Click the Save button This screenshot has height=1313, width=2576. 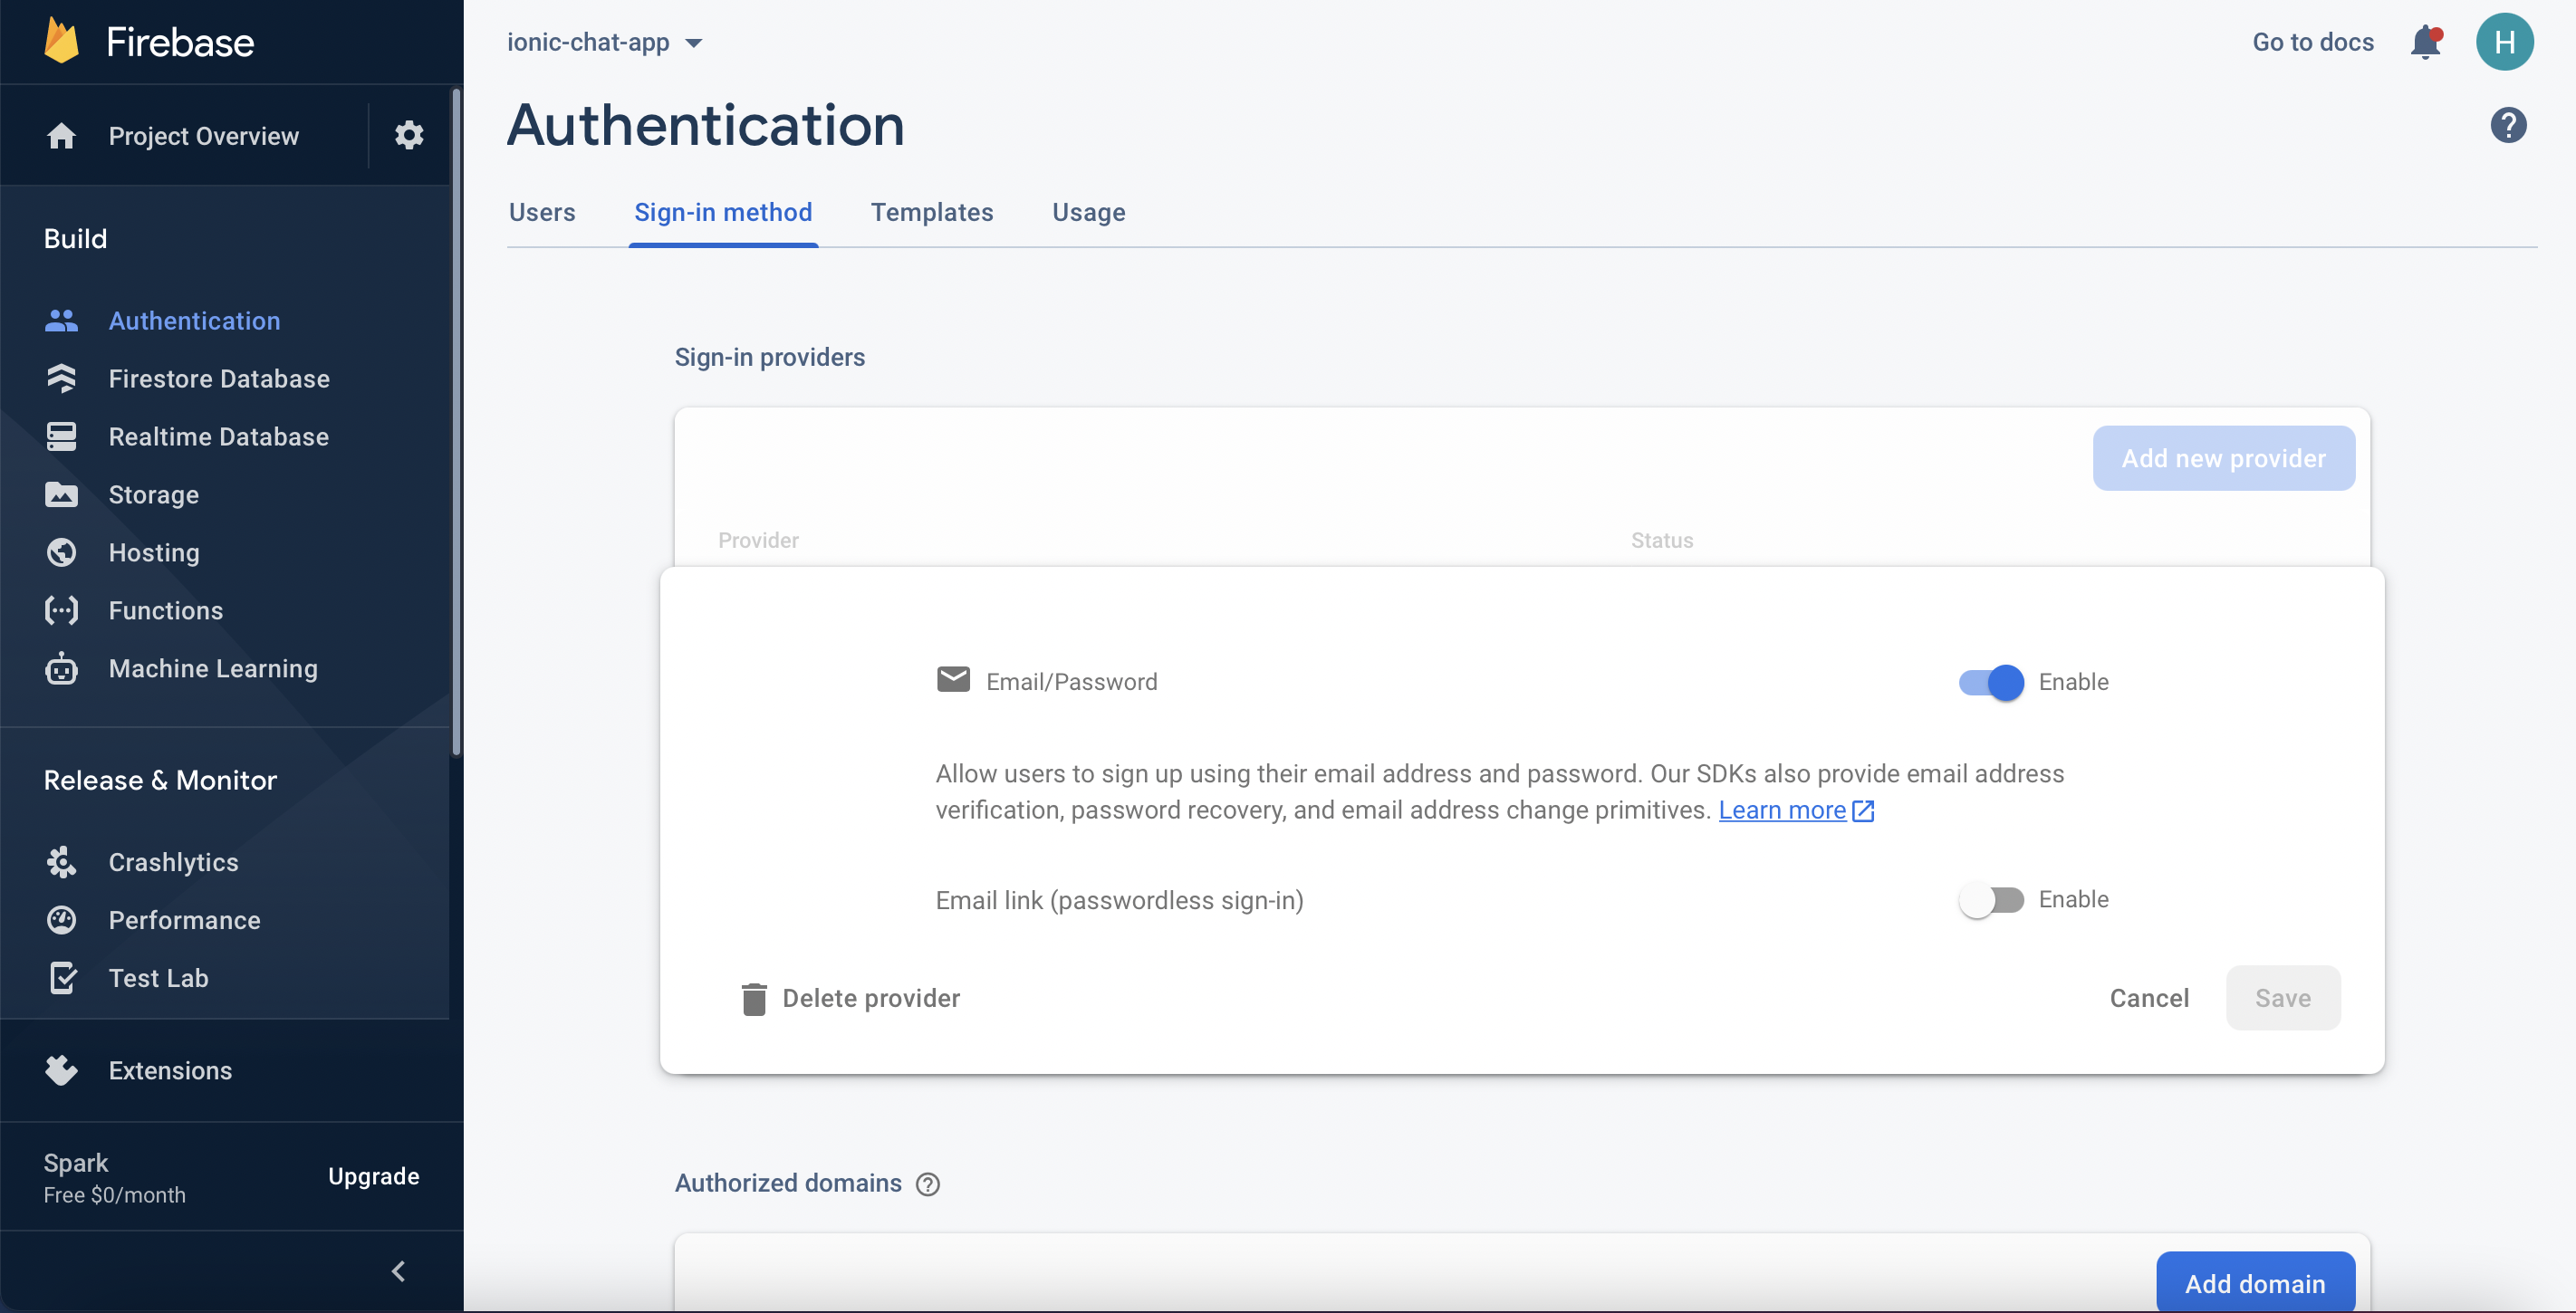(2283, 998)
